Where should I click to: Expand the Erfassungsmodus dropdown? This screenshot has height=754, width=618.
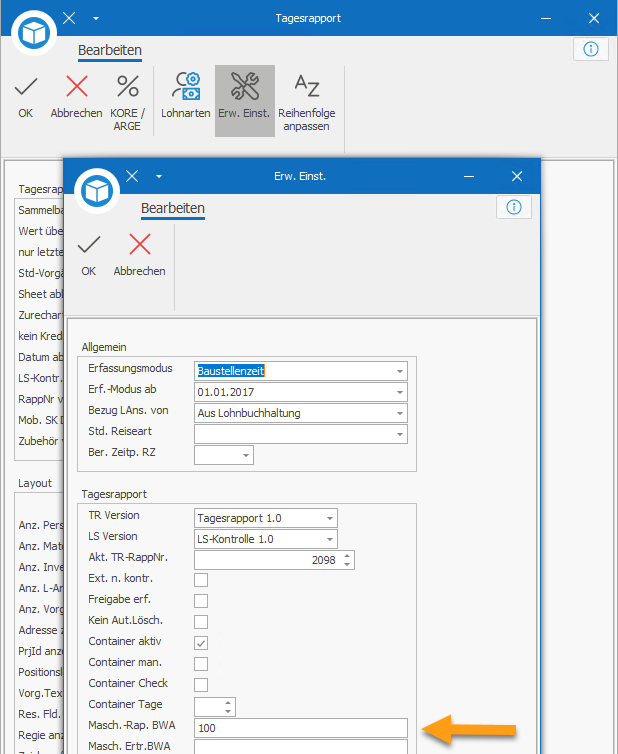[400, 371]
